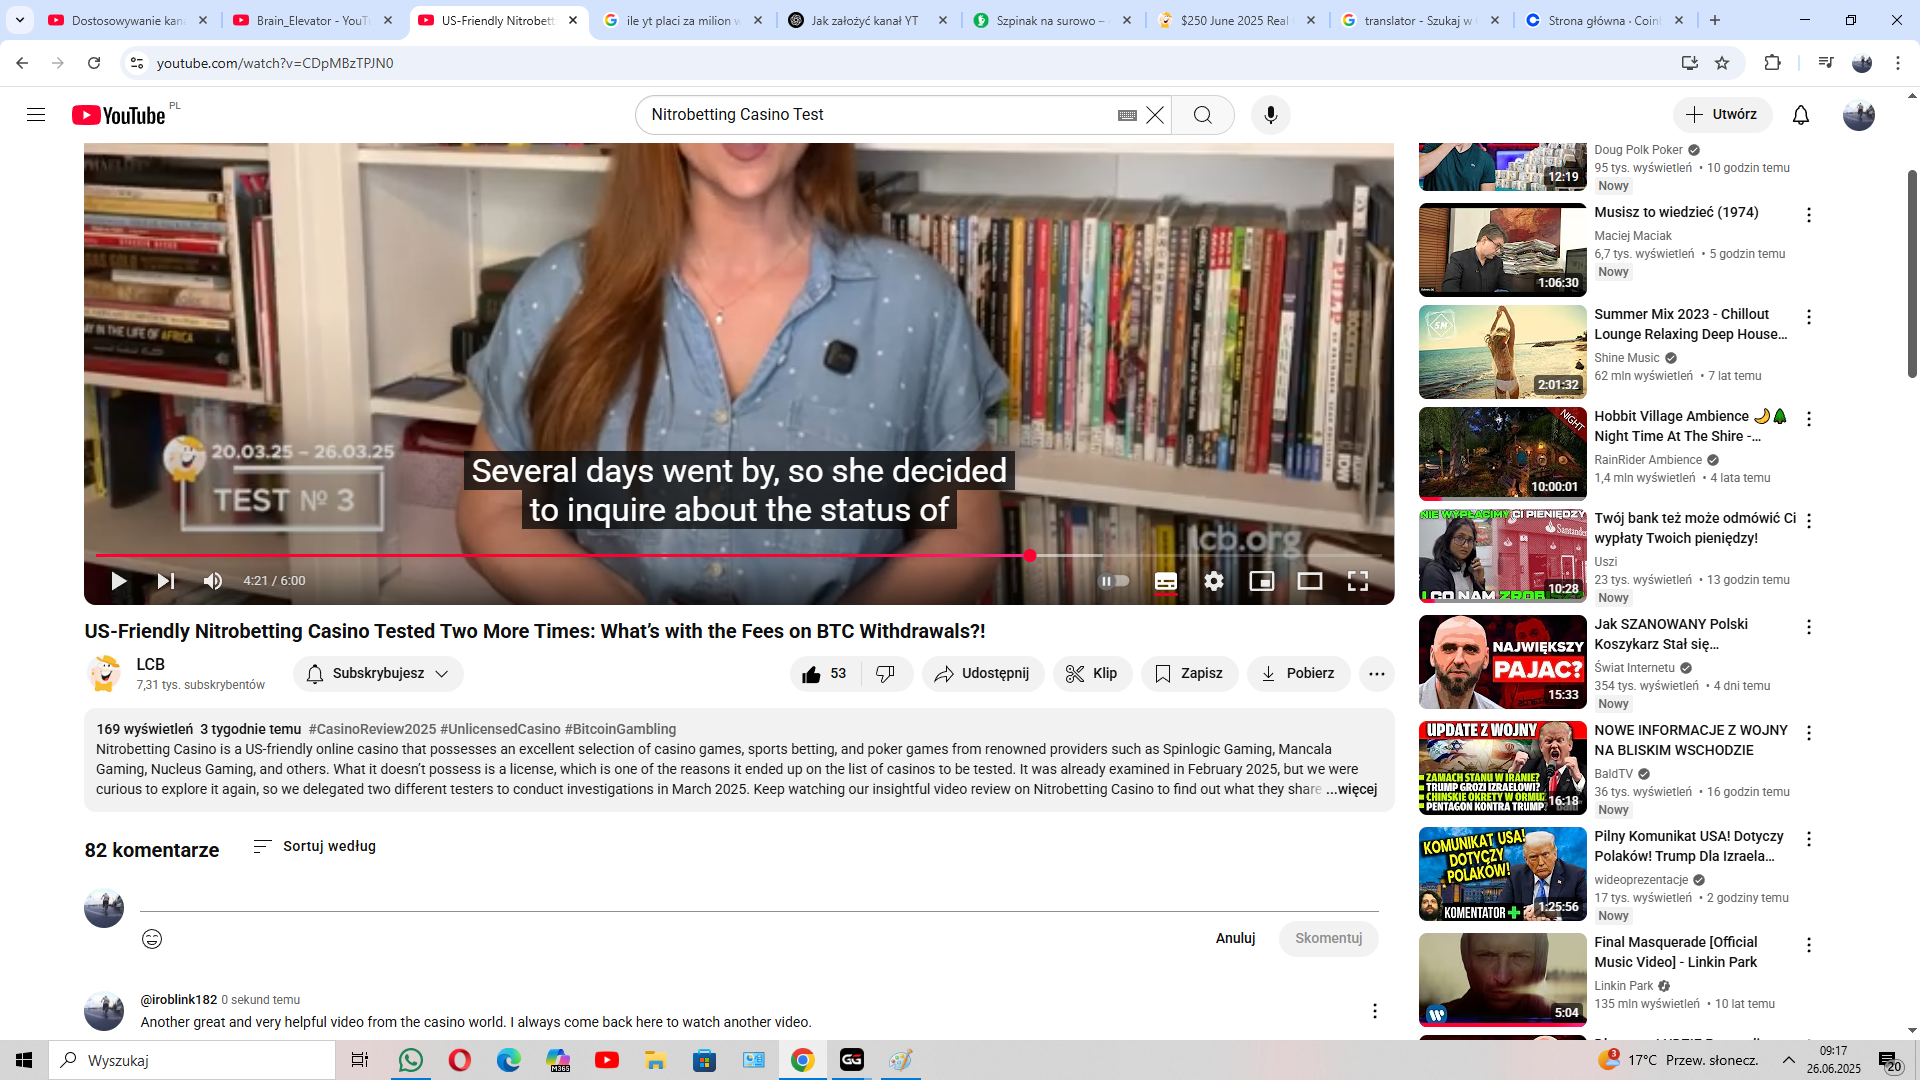Open the account avatar menu
1920x1080 pixels.
pos(1859,115)
